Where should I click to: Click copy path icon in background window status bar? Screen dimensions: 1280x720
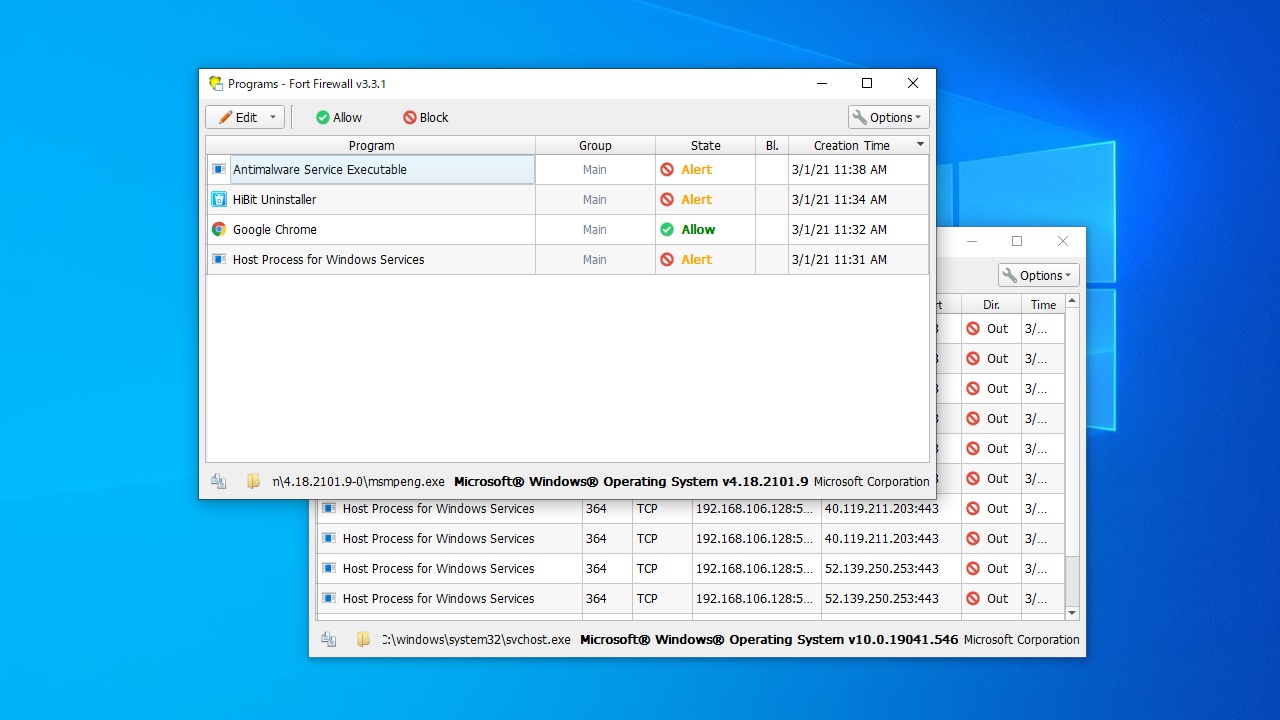[329, 639]
